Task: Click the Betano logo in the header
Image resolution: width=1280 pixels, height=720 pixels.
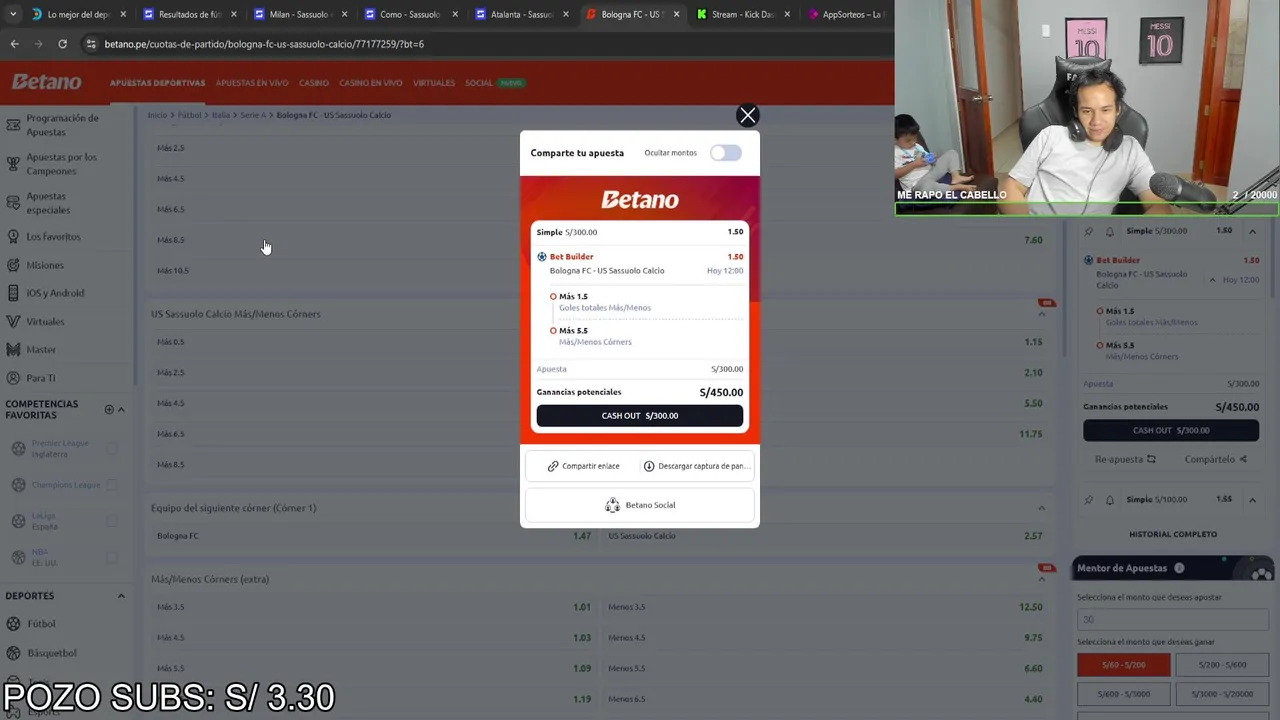Action: 46,82
